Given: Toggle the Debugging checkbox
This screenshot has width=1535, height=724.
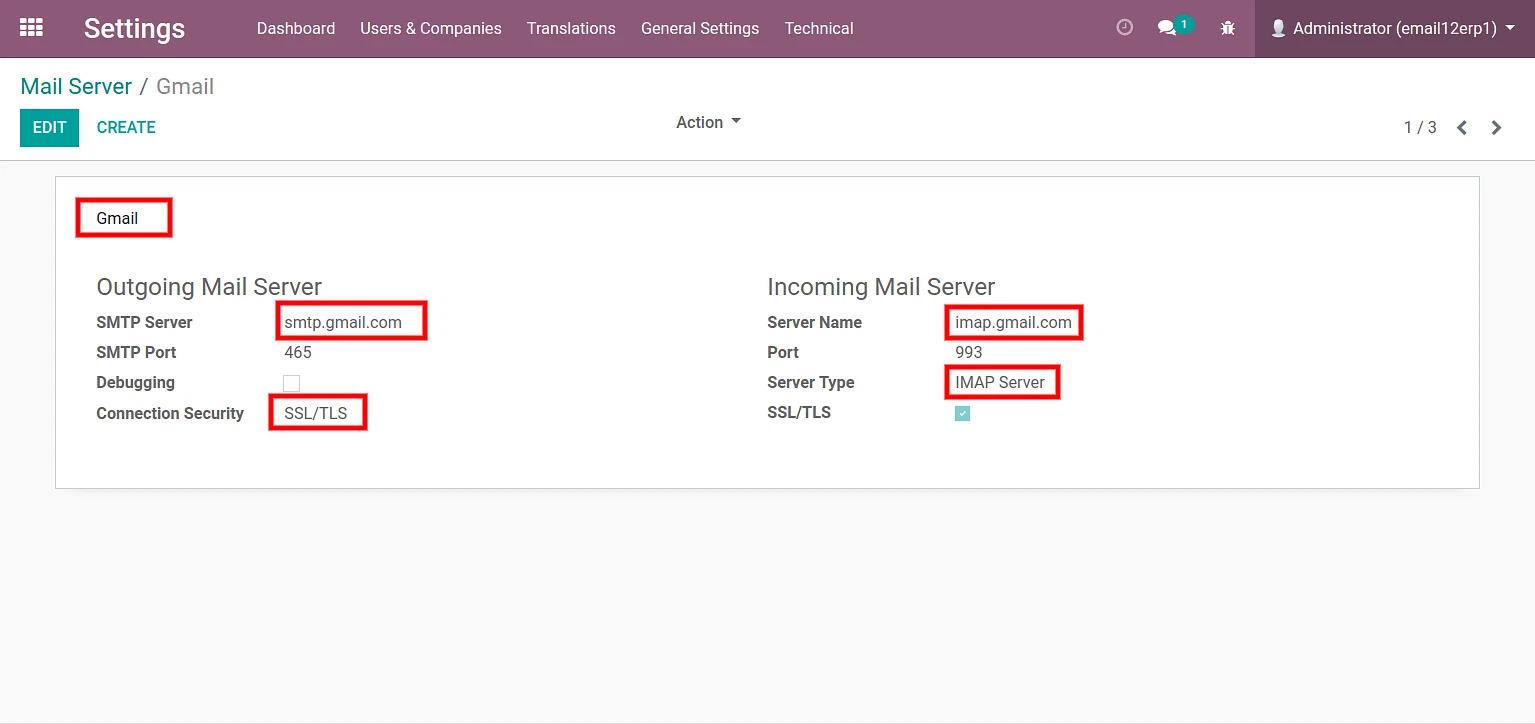Looking at the screenshot, I should click(291, 383).
